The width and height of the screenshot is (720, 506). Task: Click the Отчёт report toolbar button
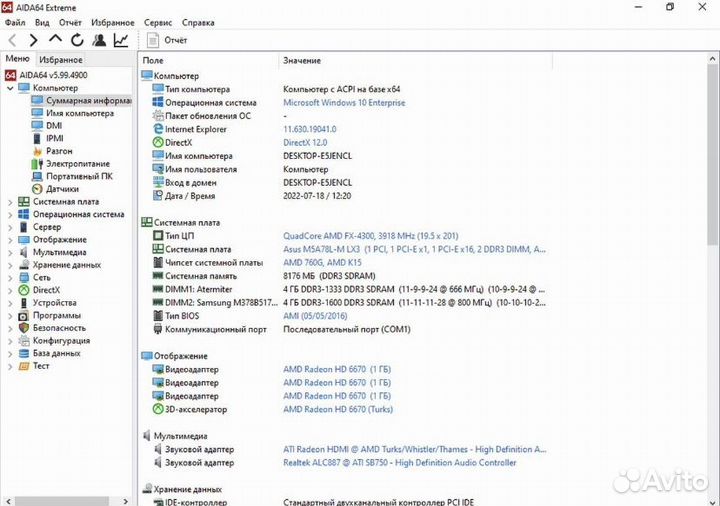click(x=167, y=40)
